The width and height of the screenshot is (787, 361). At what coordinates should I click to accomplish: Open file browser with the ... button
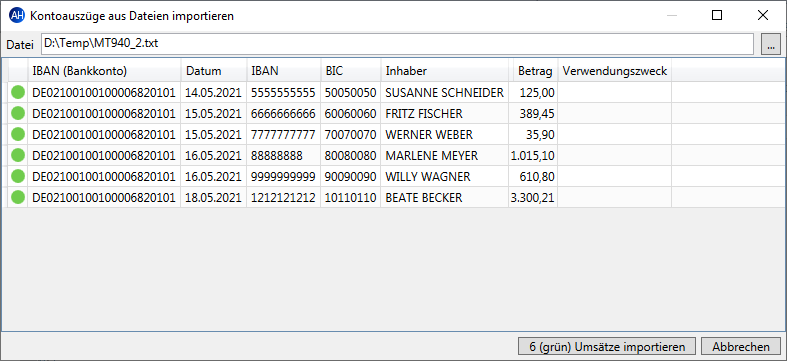[771, 45]
